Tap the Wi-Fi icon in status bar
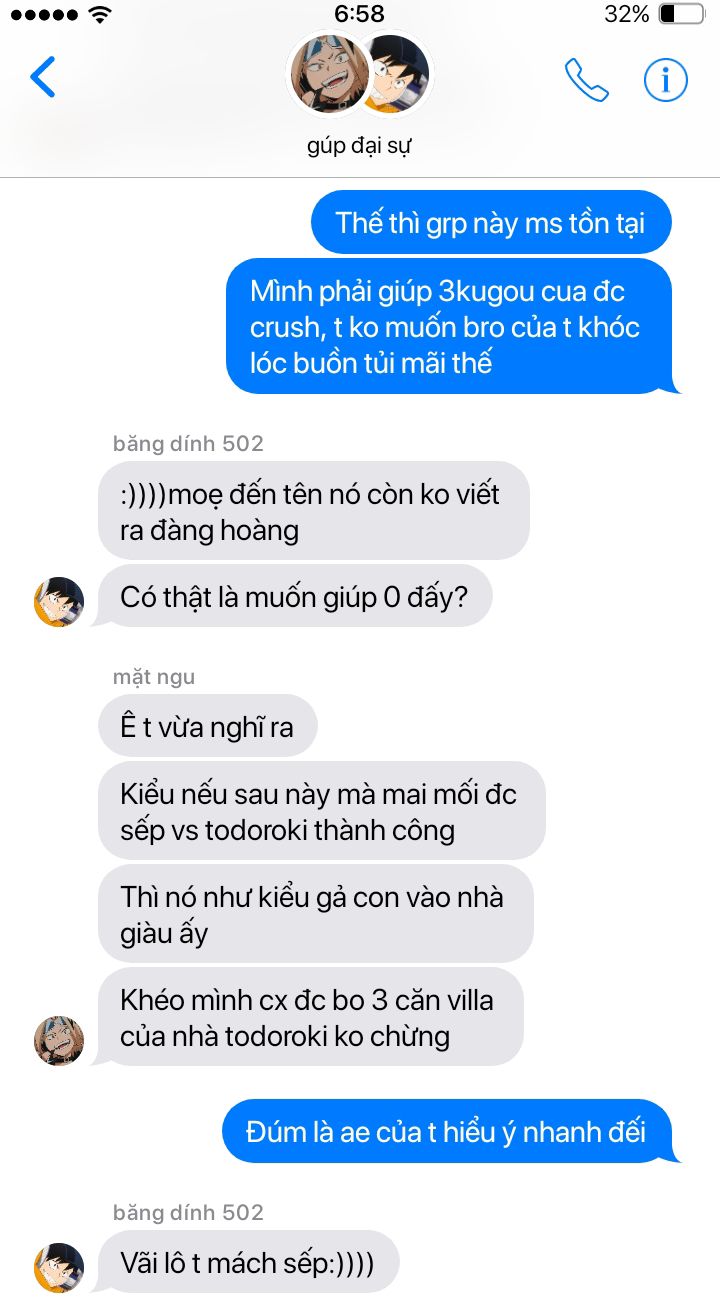The image size is (720, 1313). 100,14
